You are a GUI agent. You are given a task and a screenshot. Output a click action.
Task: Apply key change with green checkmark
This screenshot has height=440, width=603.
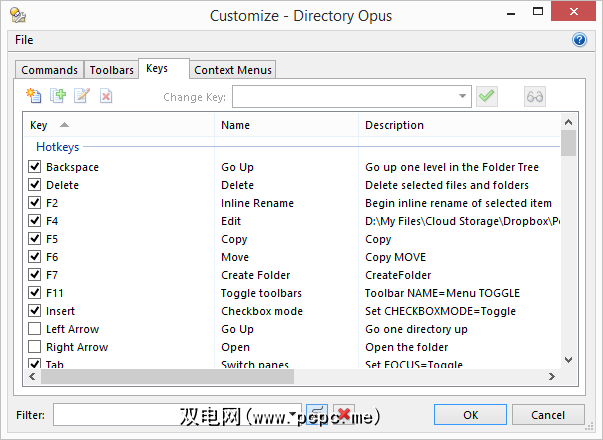click(487, 96)
